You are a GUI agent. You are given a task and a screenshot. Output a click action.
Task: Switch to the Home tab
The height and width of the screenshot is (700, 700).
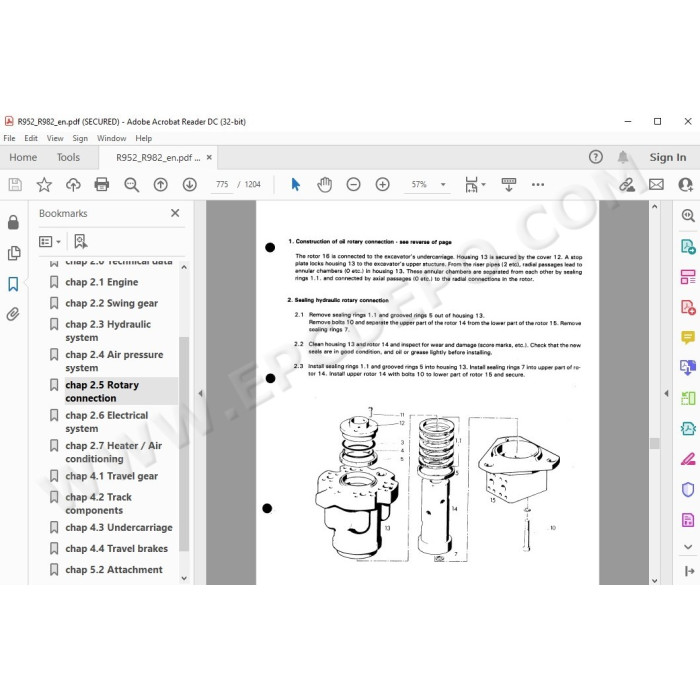click(x=23, y=158)
